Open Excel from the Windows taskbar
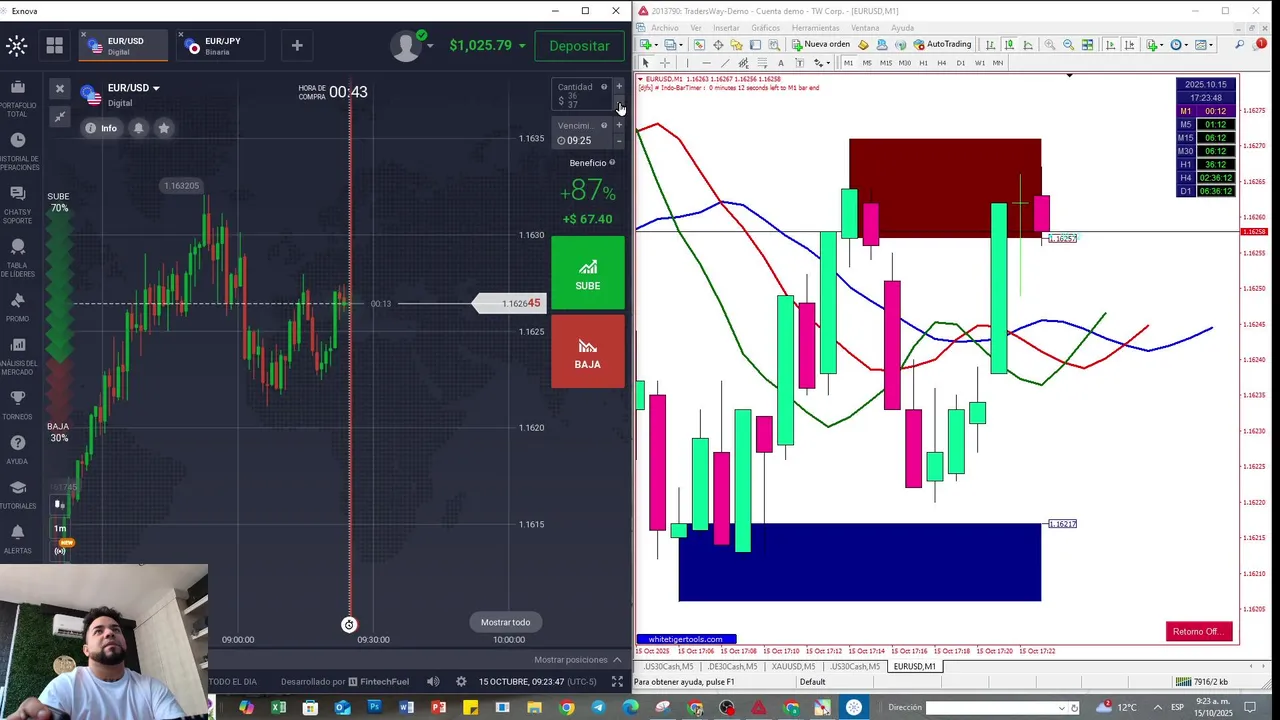 click(x=278, y=708)
